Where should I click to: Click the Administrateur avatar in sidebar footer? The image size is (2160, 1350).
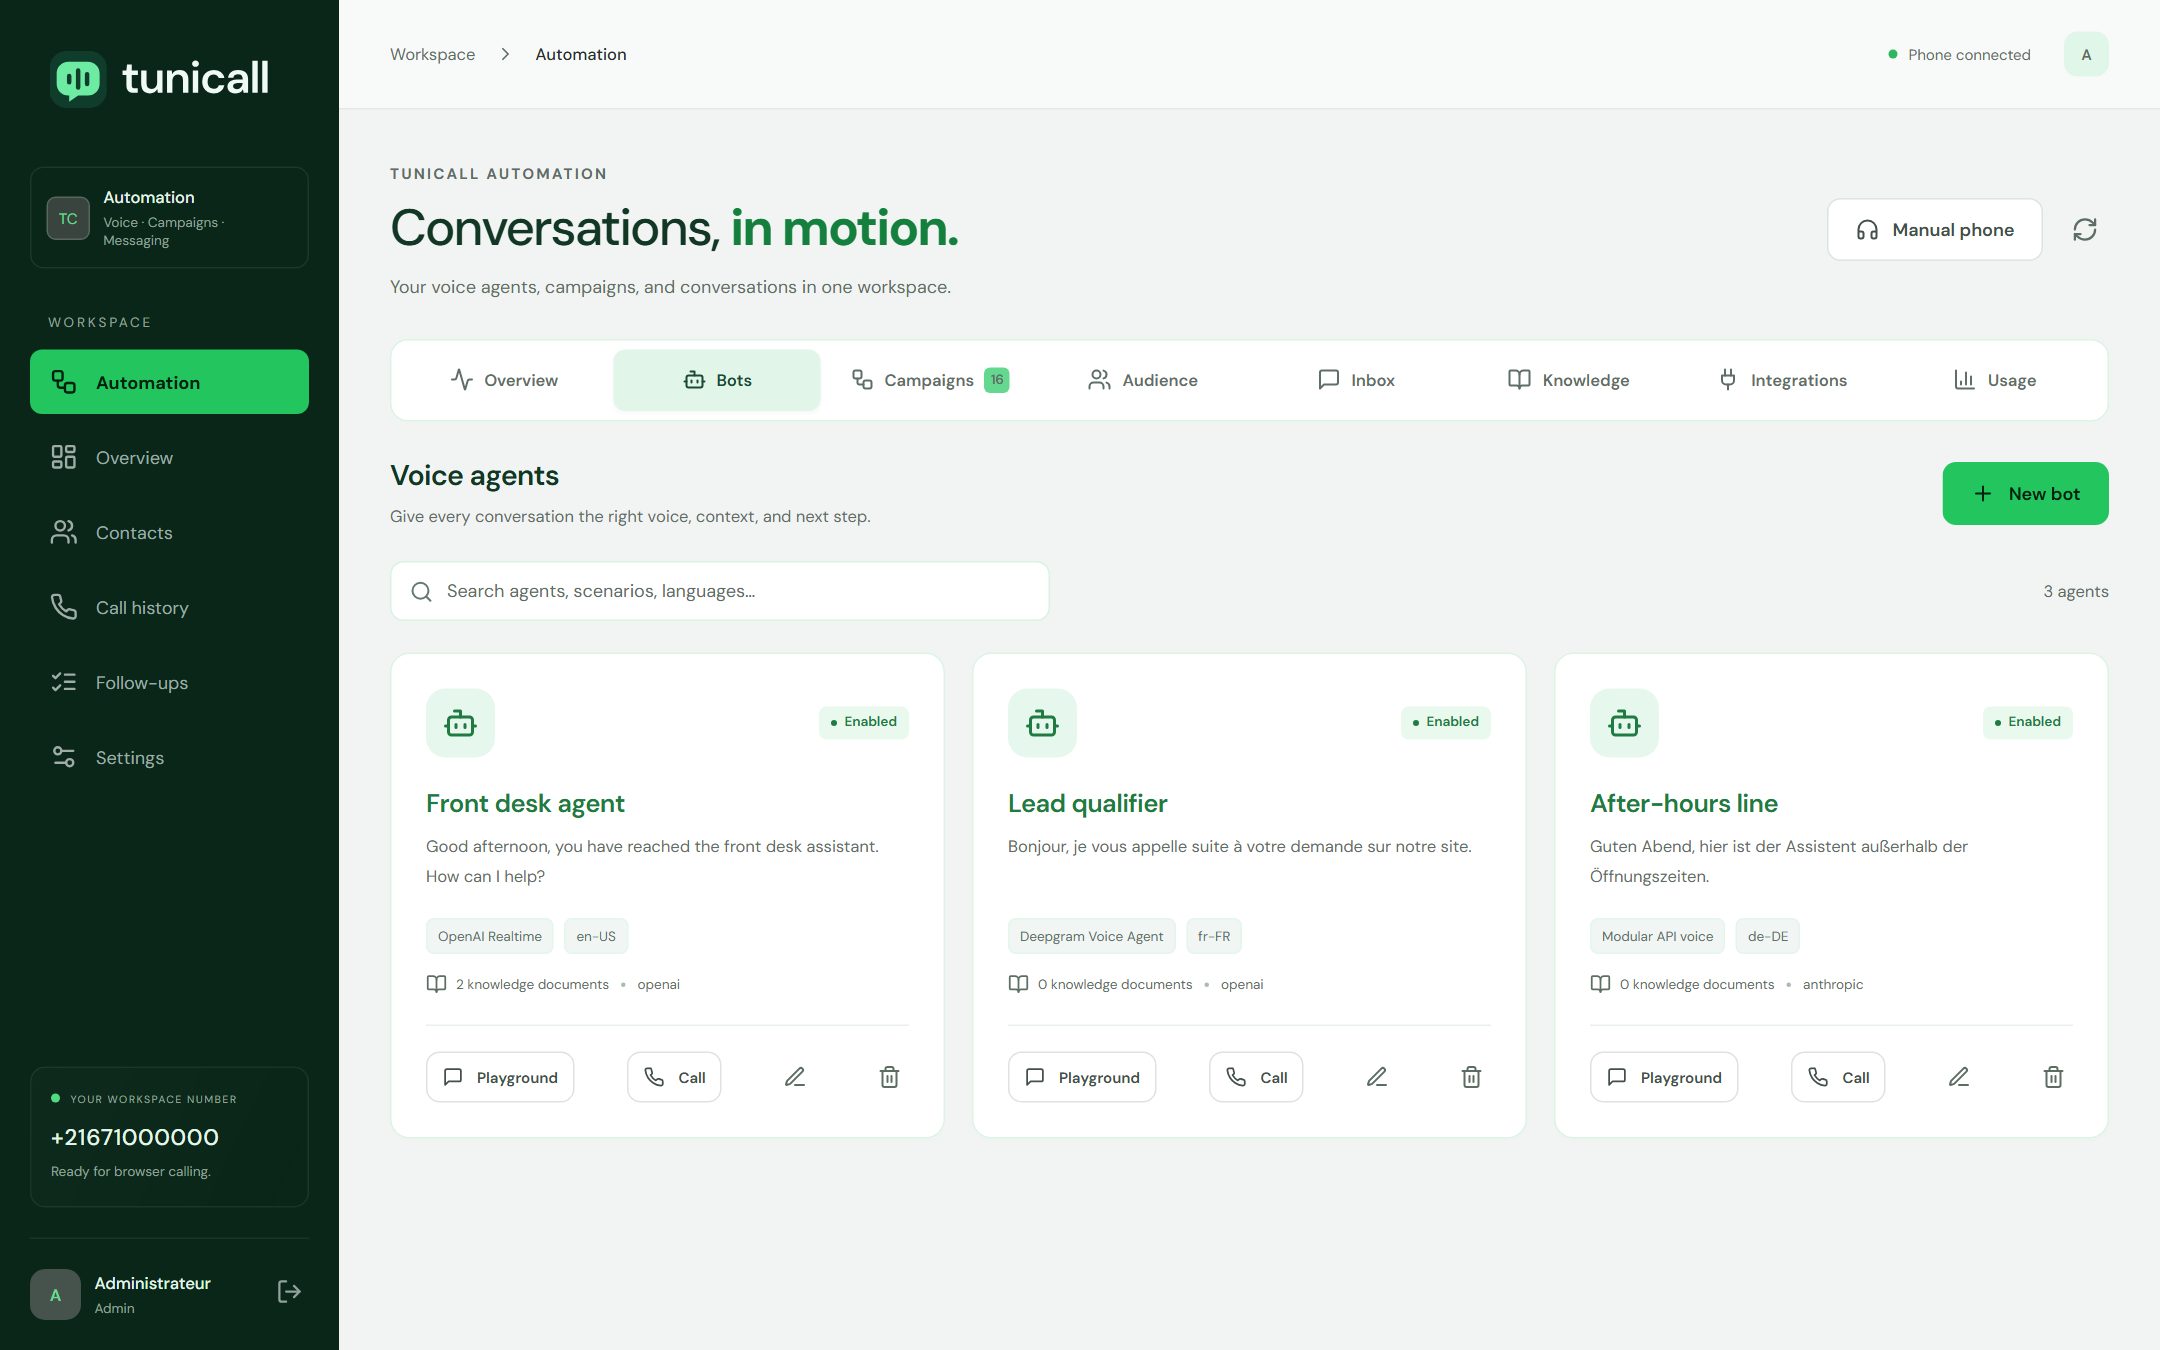pos(55,1294)
